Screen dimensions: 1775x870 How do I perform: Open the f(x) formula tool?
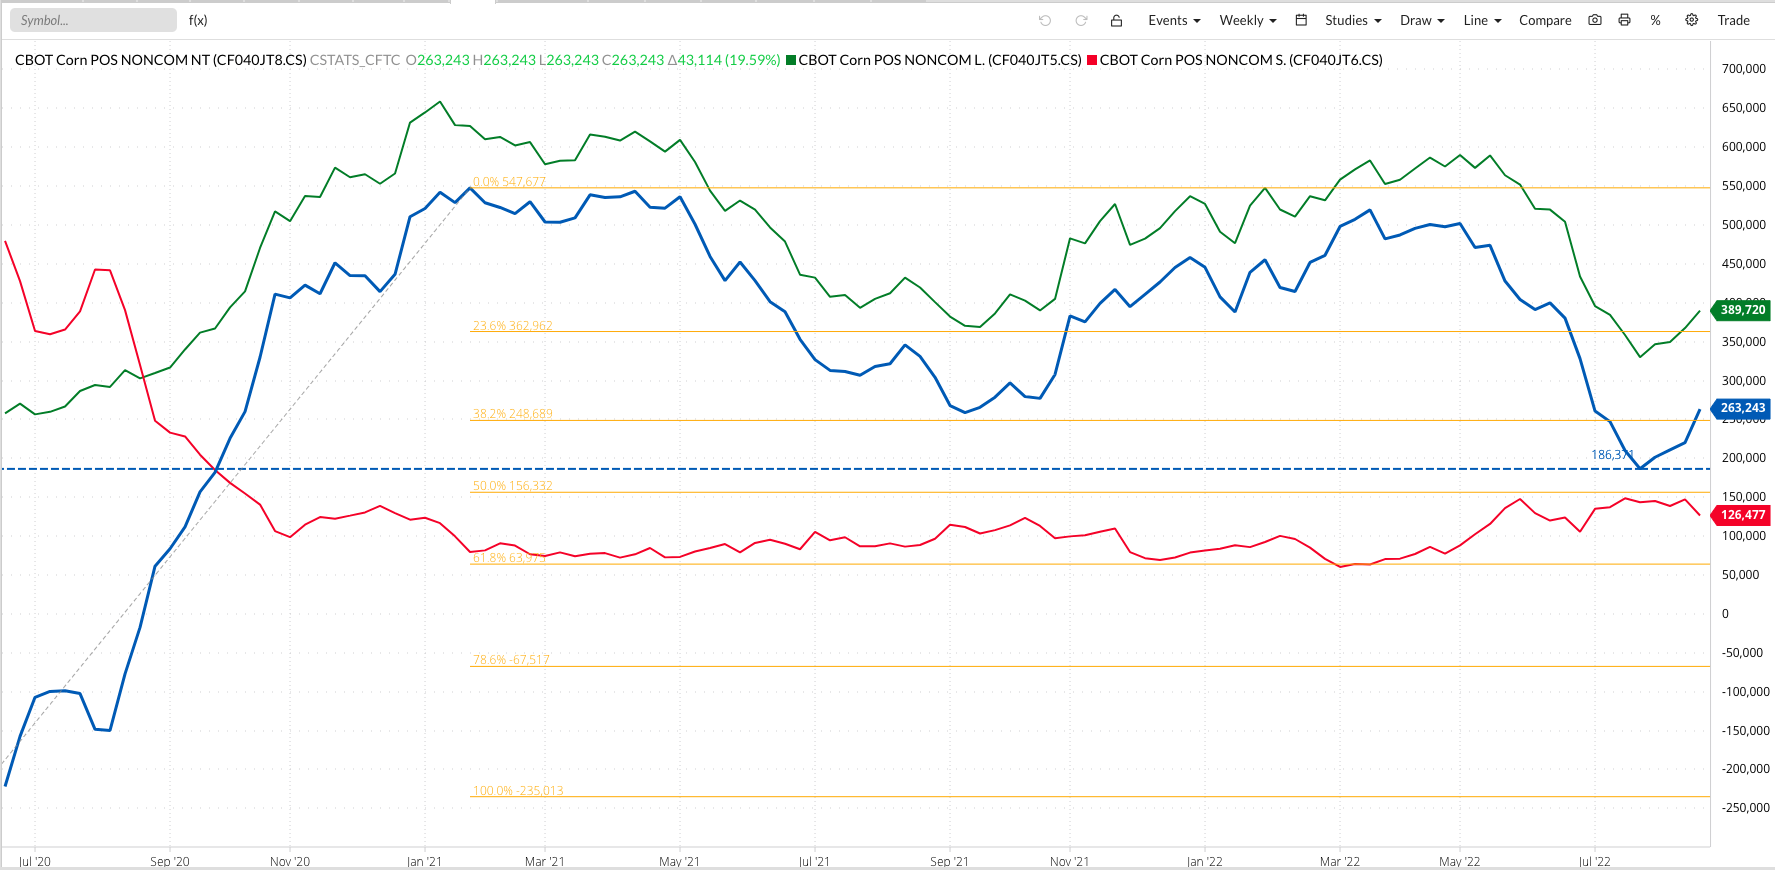coord(198,20)
